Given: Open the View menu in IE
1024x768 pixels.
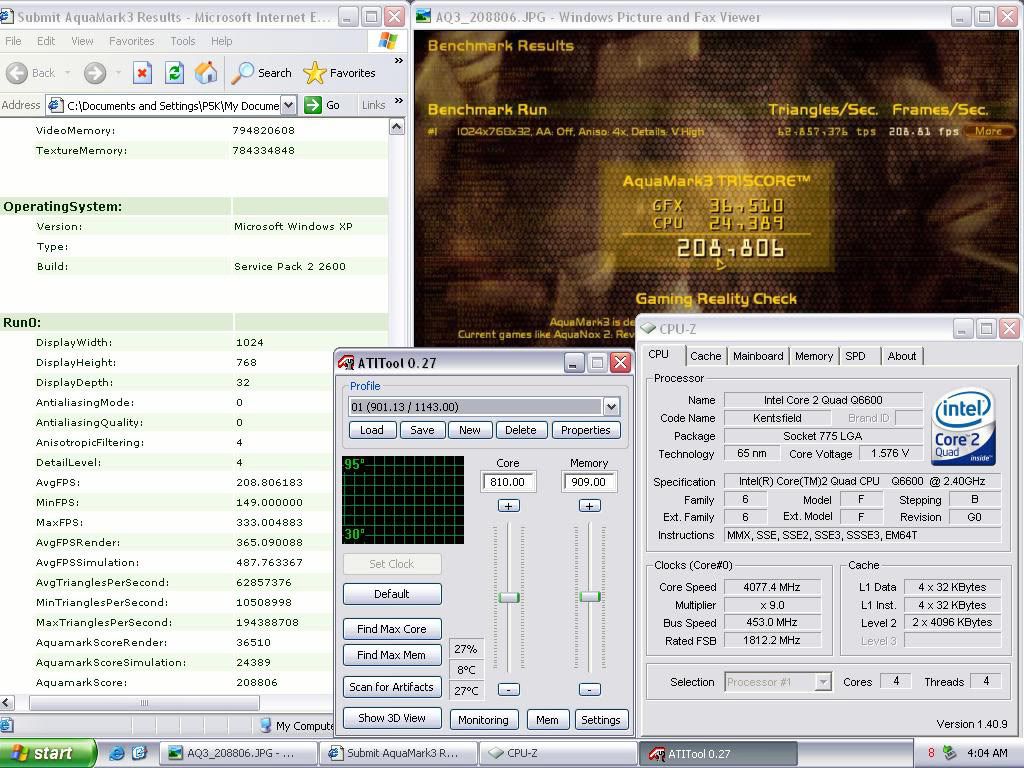Looking at the screenshot, I should 82,41.
